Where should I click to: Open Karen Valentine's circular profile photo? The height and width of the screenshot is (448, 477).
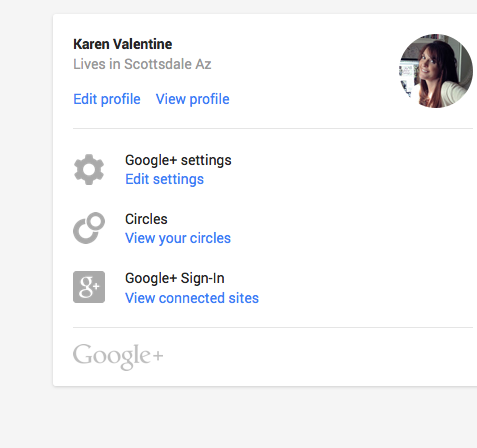pos(436,71)
